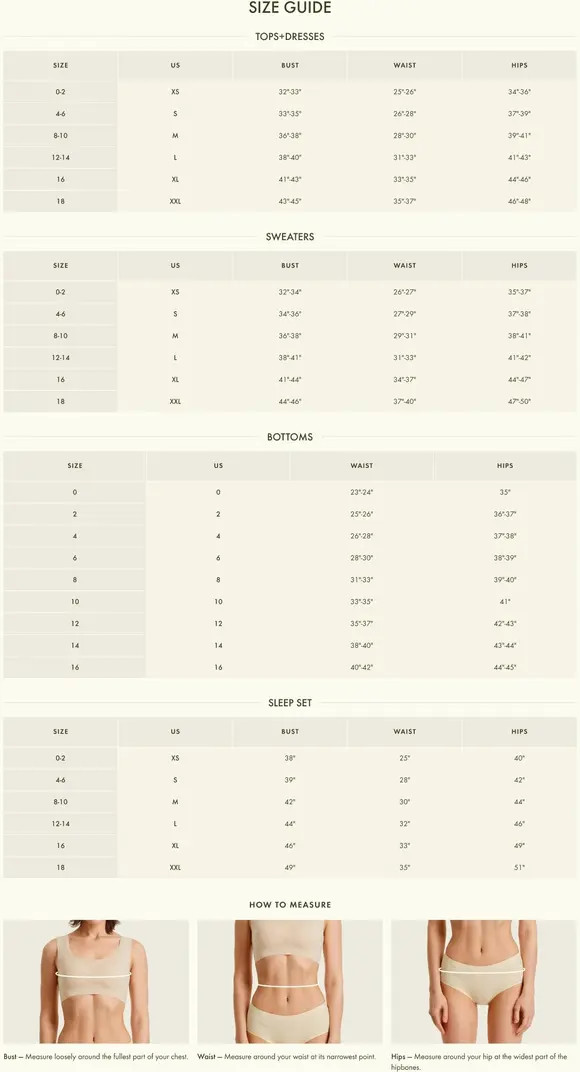The height and width of the screenshot is (1072, 580).
Task: Click the How To Measure heading
Action: pos(290,904)
